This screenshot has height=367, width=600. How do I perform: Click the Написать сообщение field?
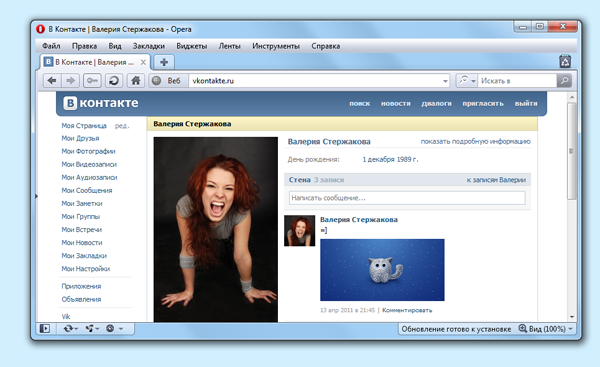pyautogui.click(x=407, y=198)
